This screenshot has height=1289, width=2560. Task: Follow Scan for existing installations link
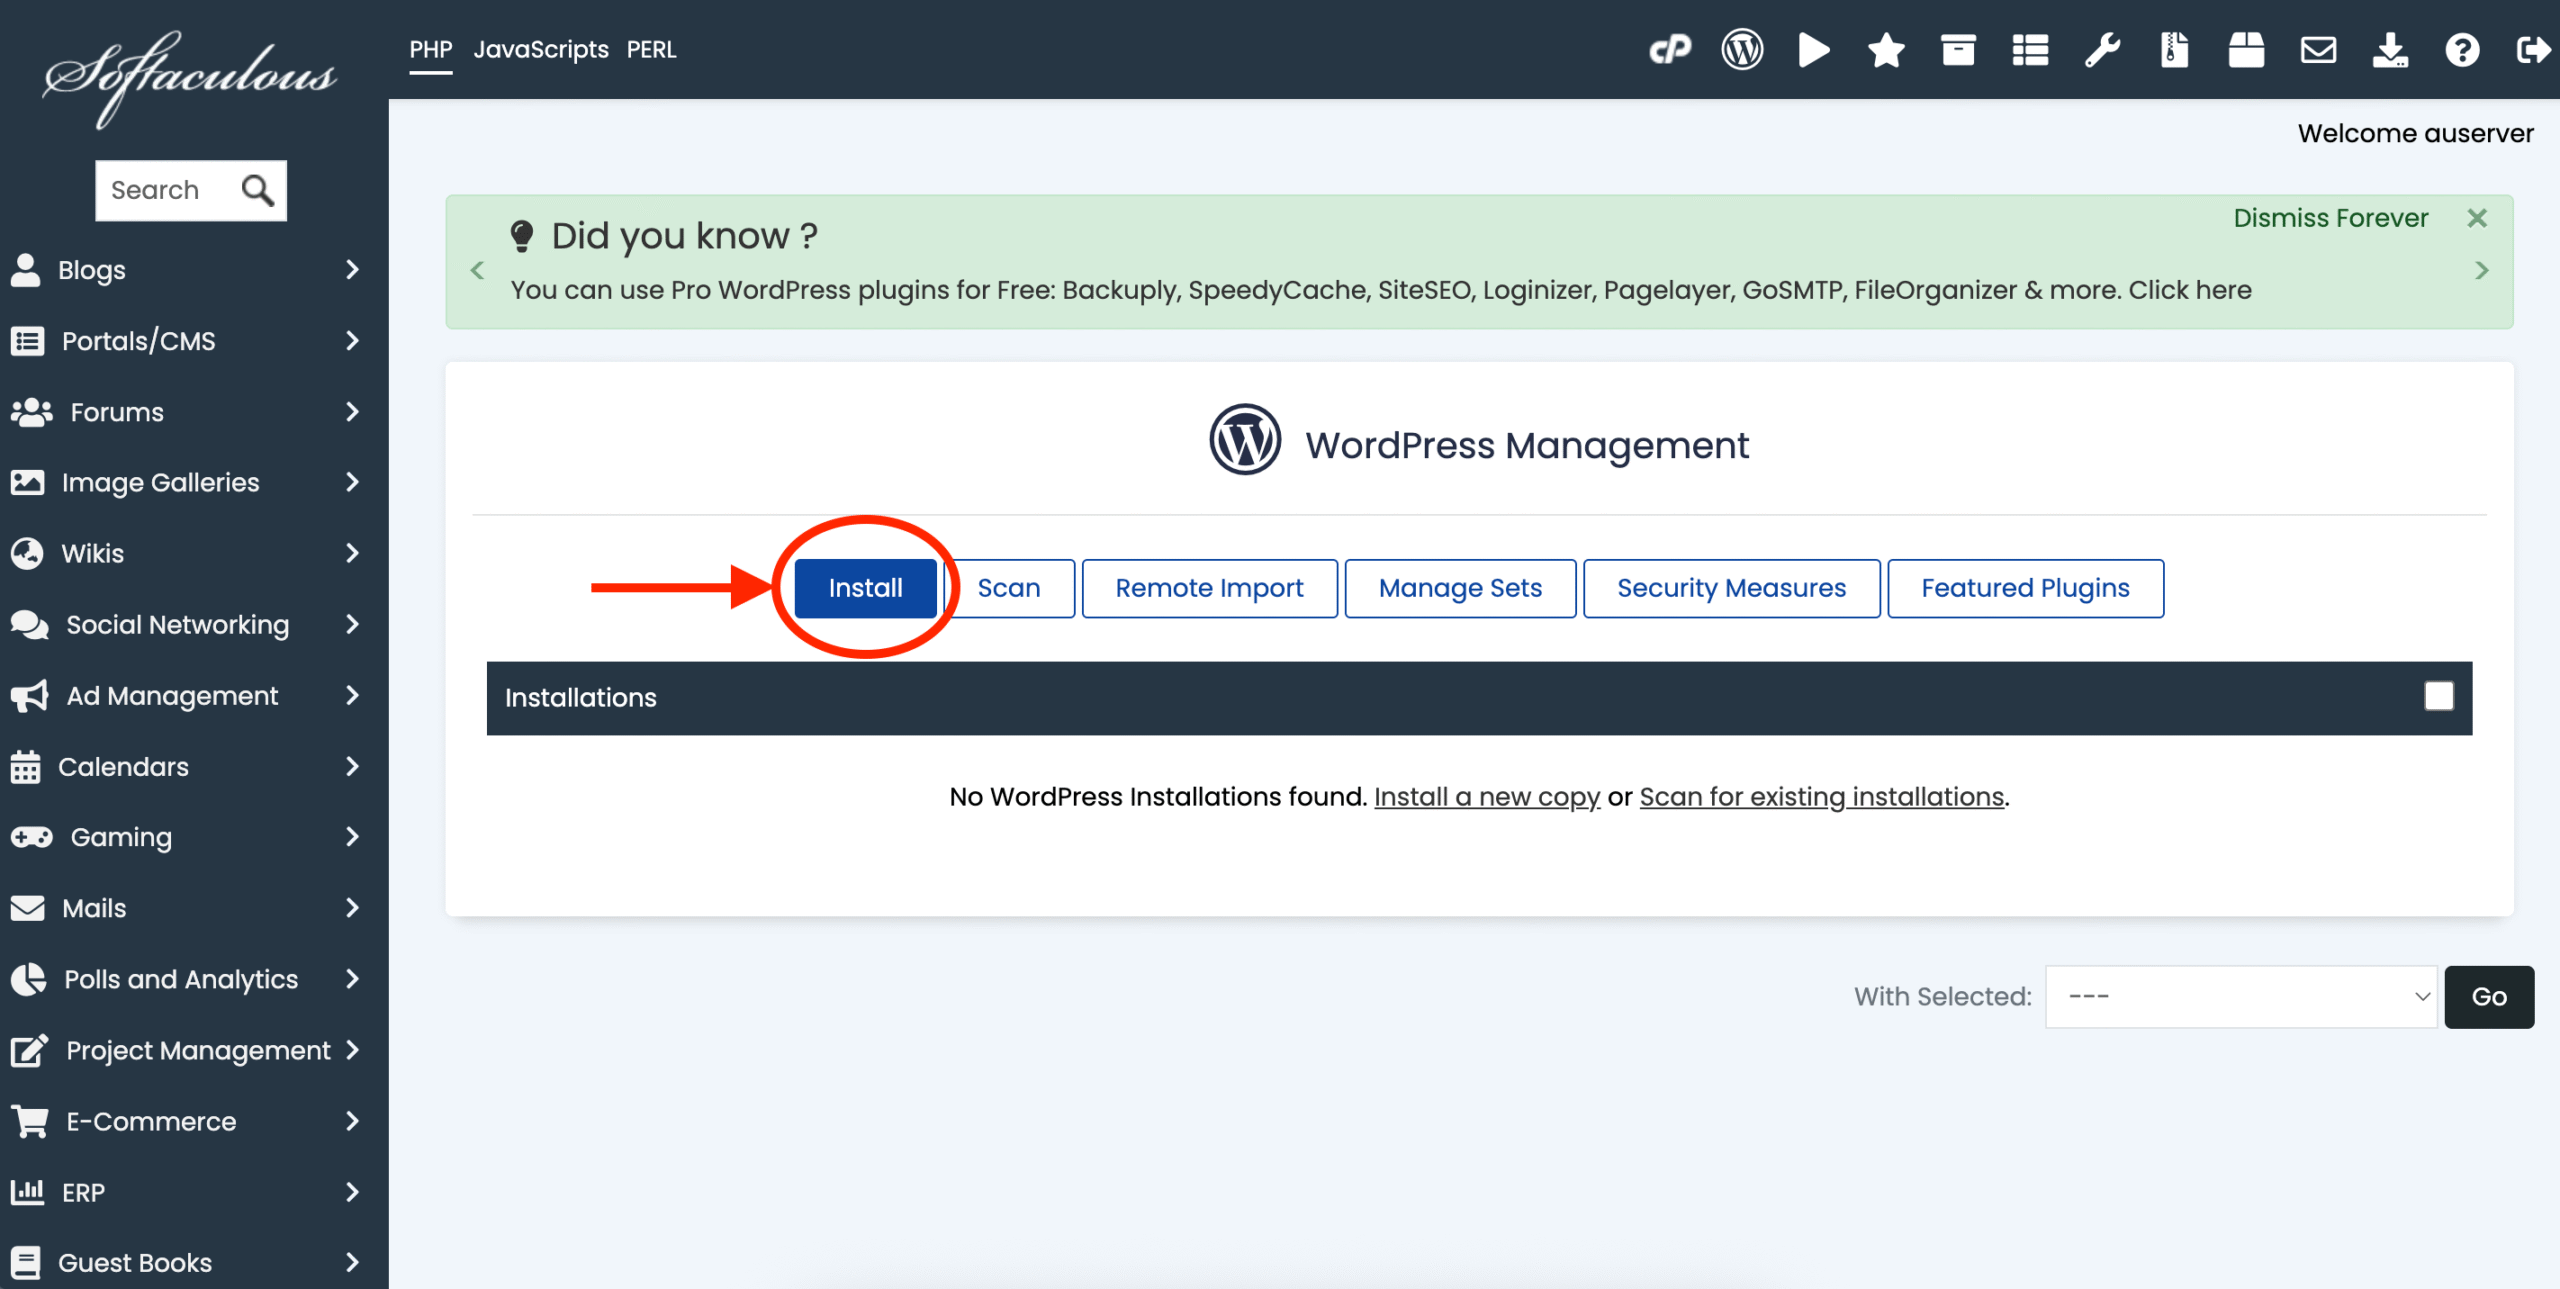[x=1822, y=797]
